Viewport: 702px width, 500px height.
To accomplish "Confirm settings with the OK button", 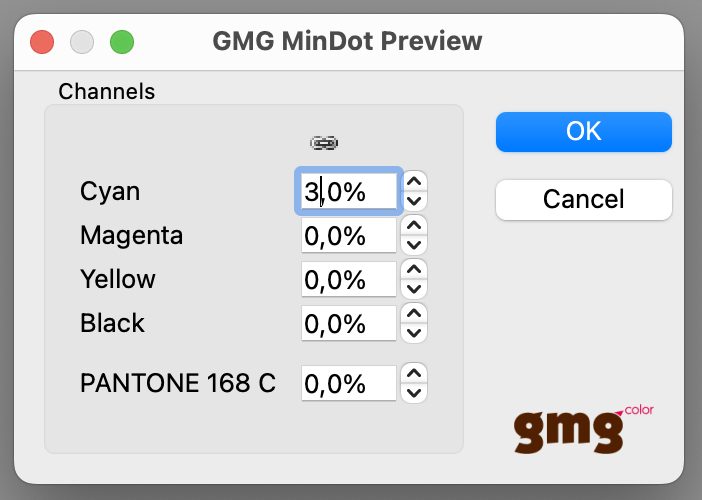I will click(584, 132).
